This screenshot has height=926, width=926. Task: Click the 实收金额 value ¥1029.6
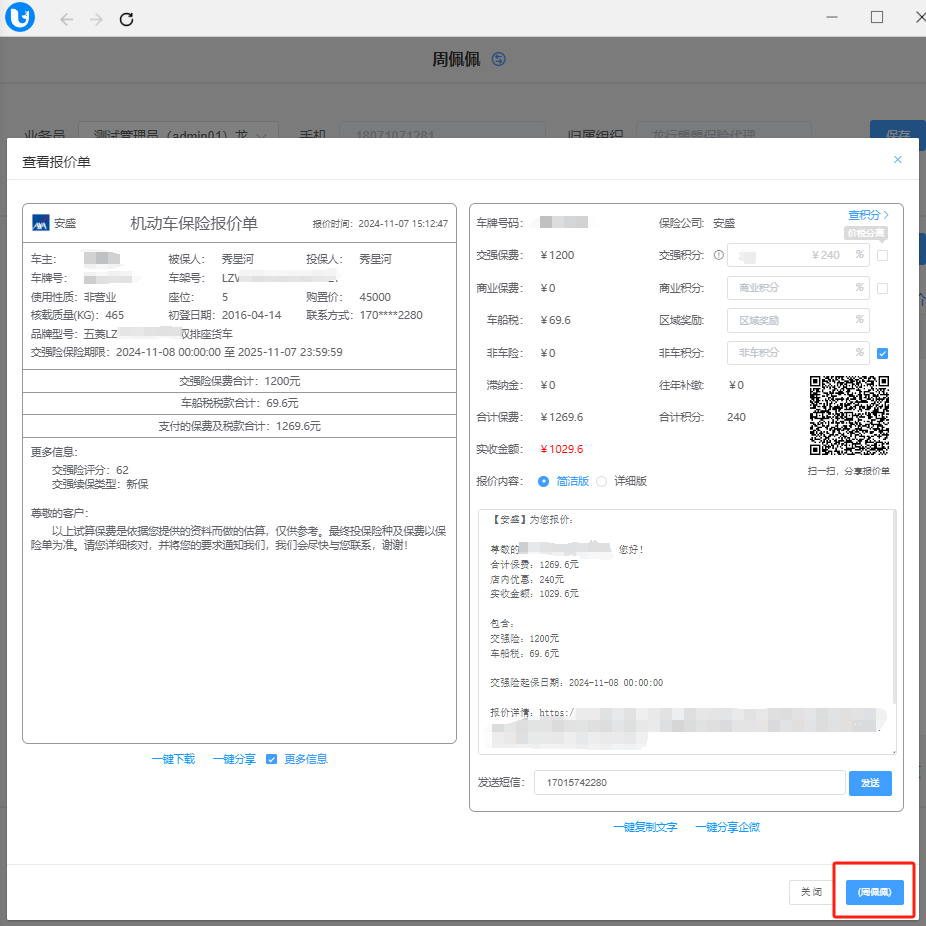562,449
